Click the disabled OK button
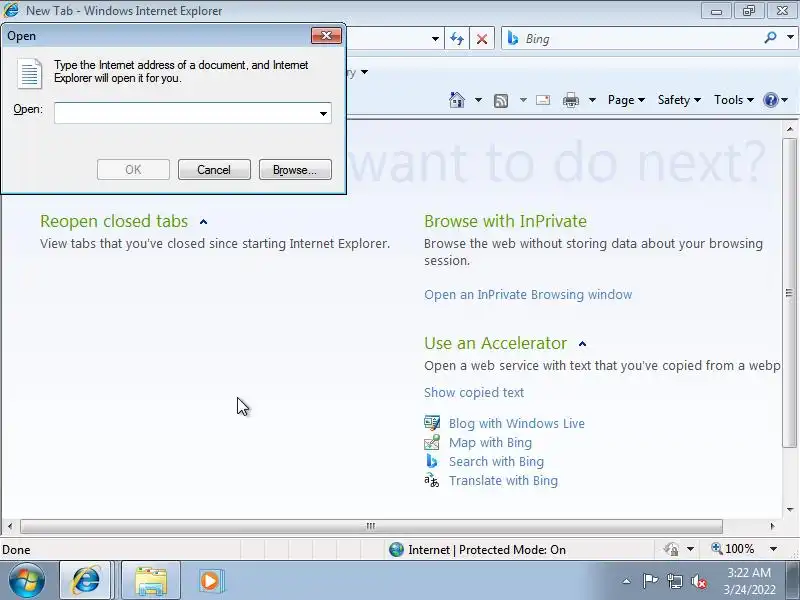The height and width of the screenshot is (600, 800). pos(133,170)
